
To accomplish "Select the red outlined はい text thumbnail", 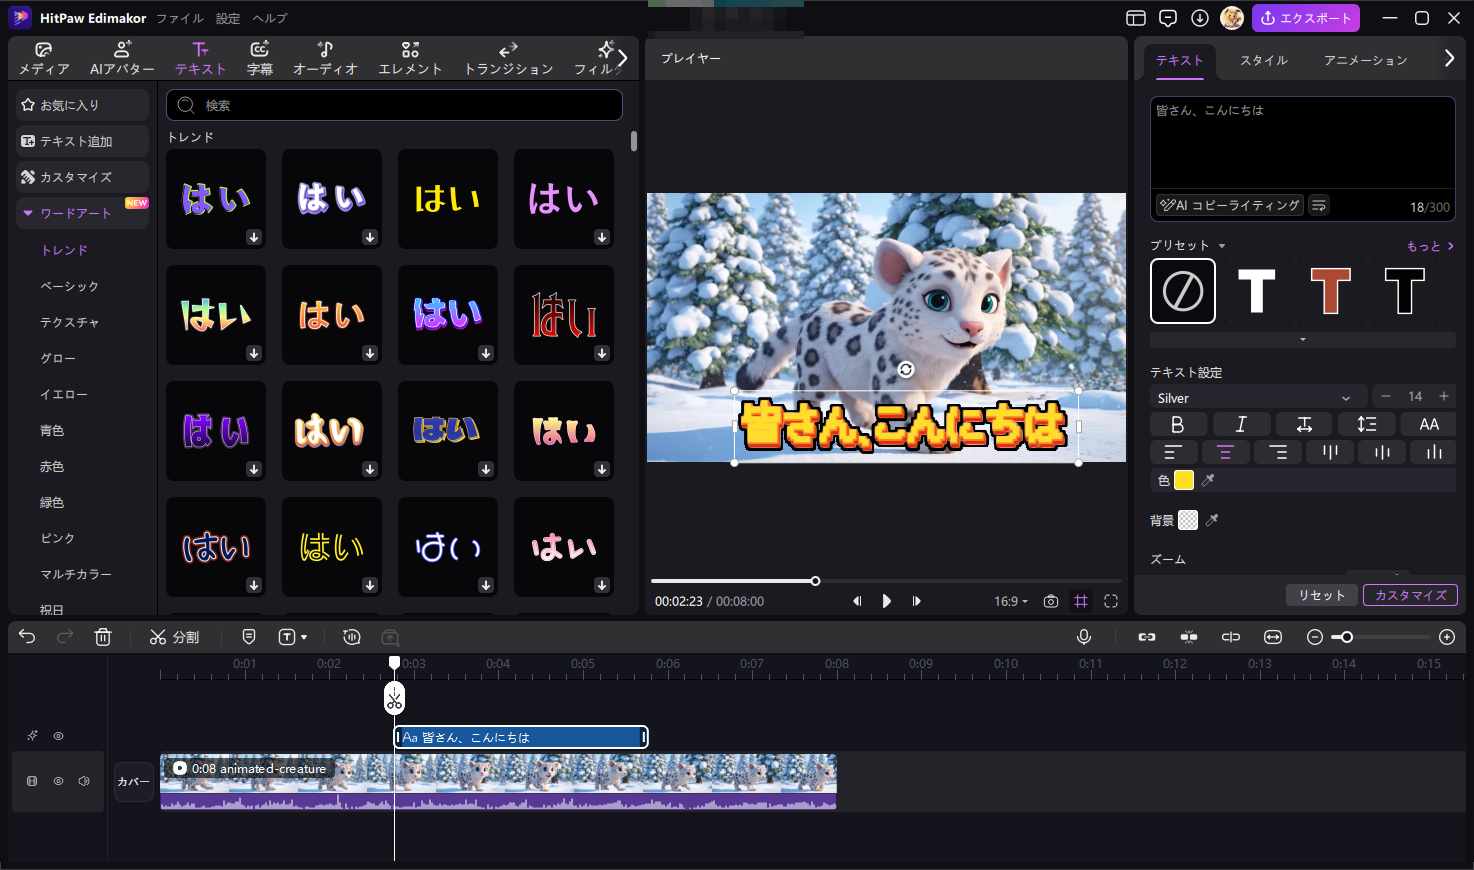I will (564, 315).
